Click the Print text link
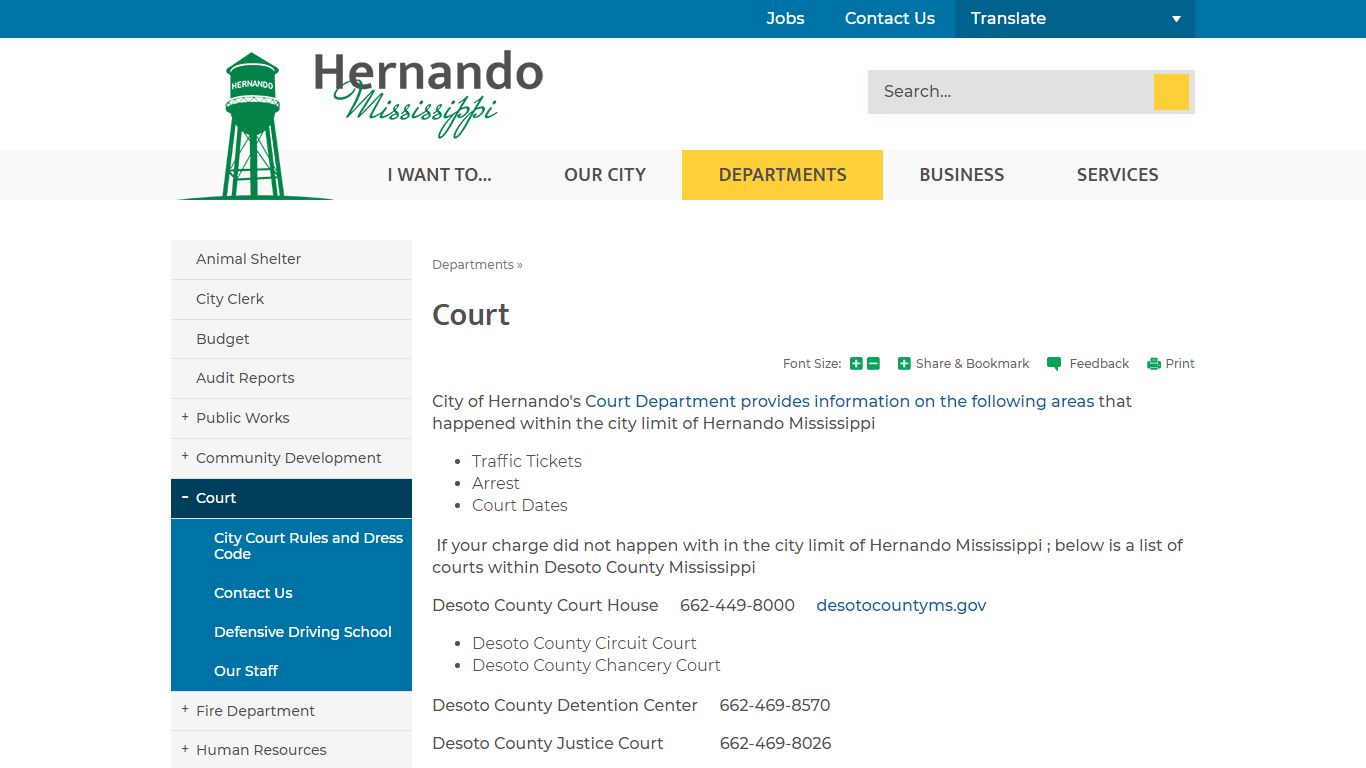 (x=1180, y=364)
